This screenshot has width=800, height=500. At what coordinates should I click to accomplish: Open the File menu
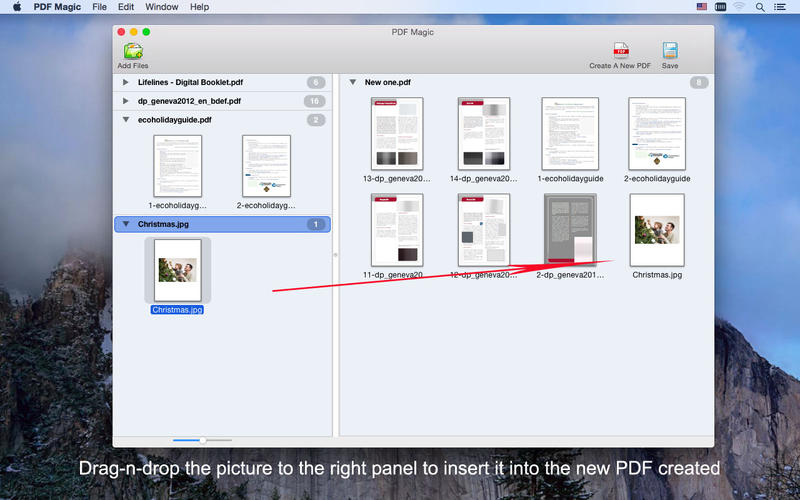pos(99,7)
